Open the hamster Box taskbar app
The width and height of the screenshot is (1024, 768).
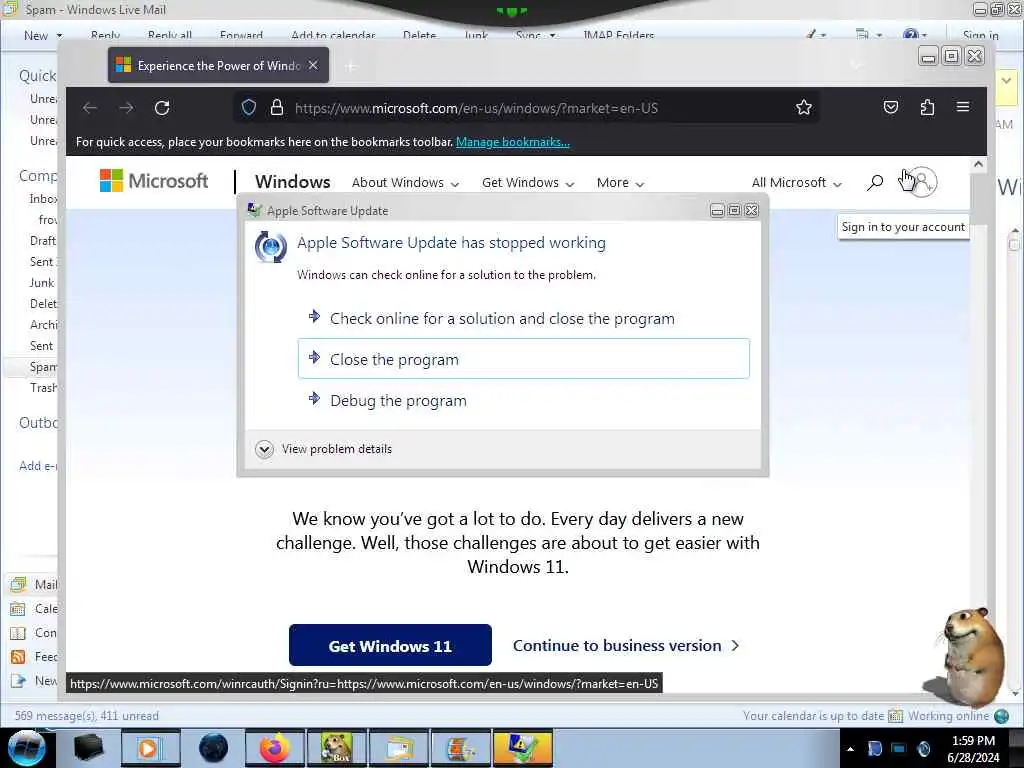click(336, 748)
